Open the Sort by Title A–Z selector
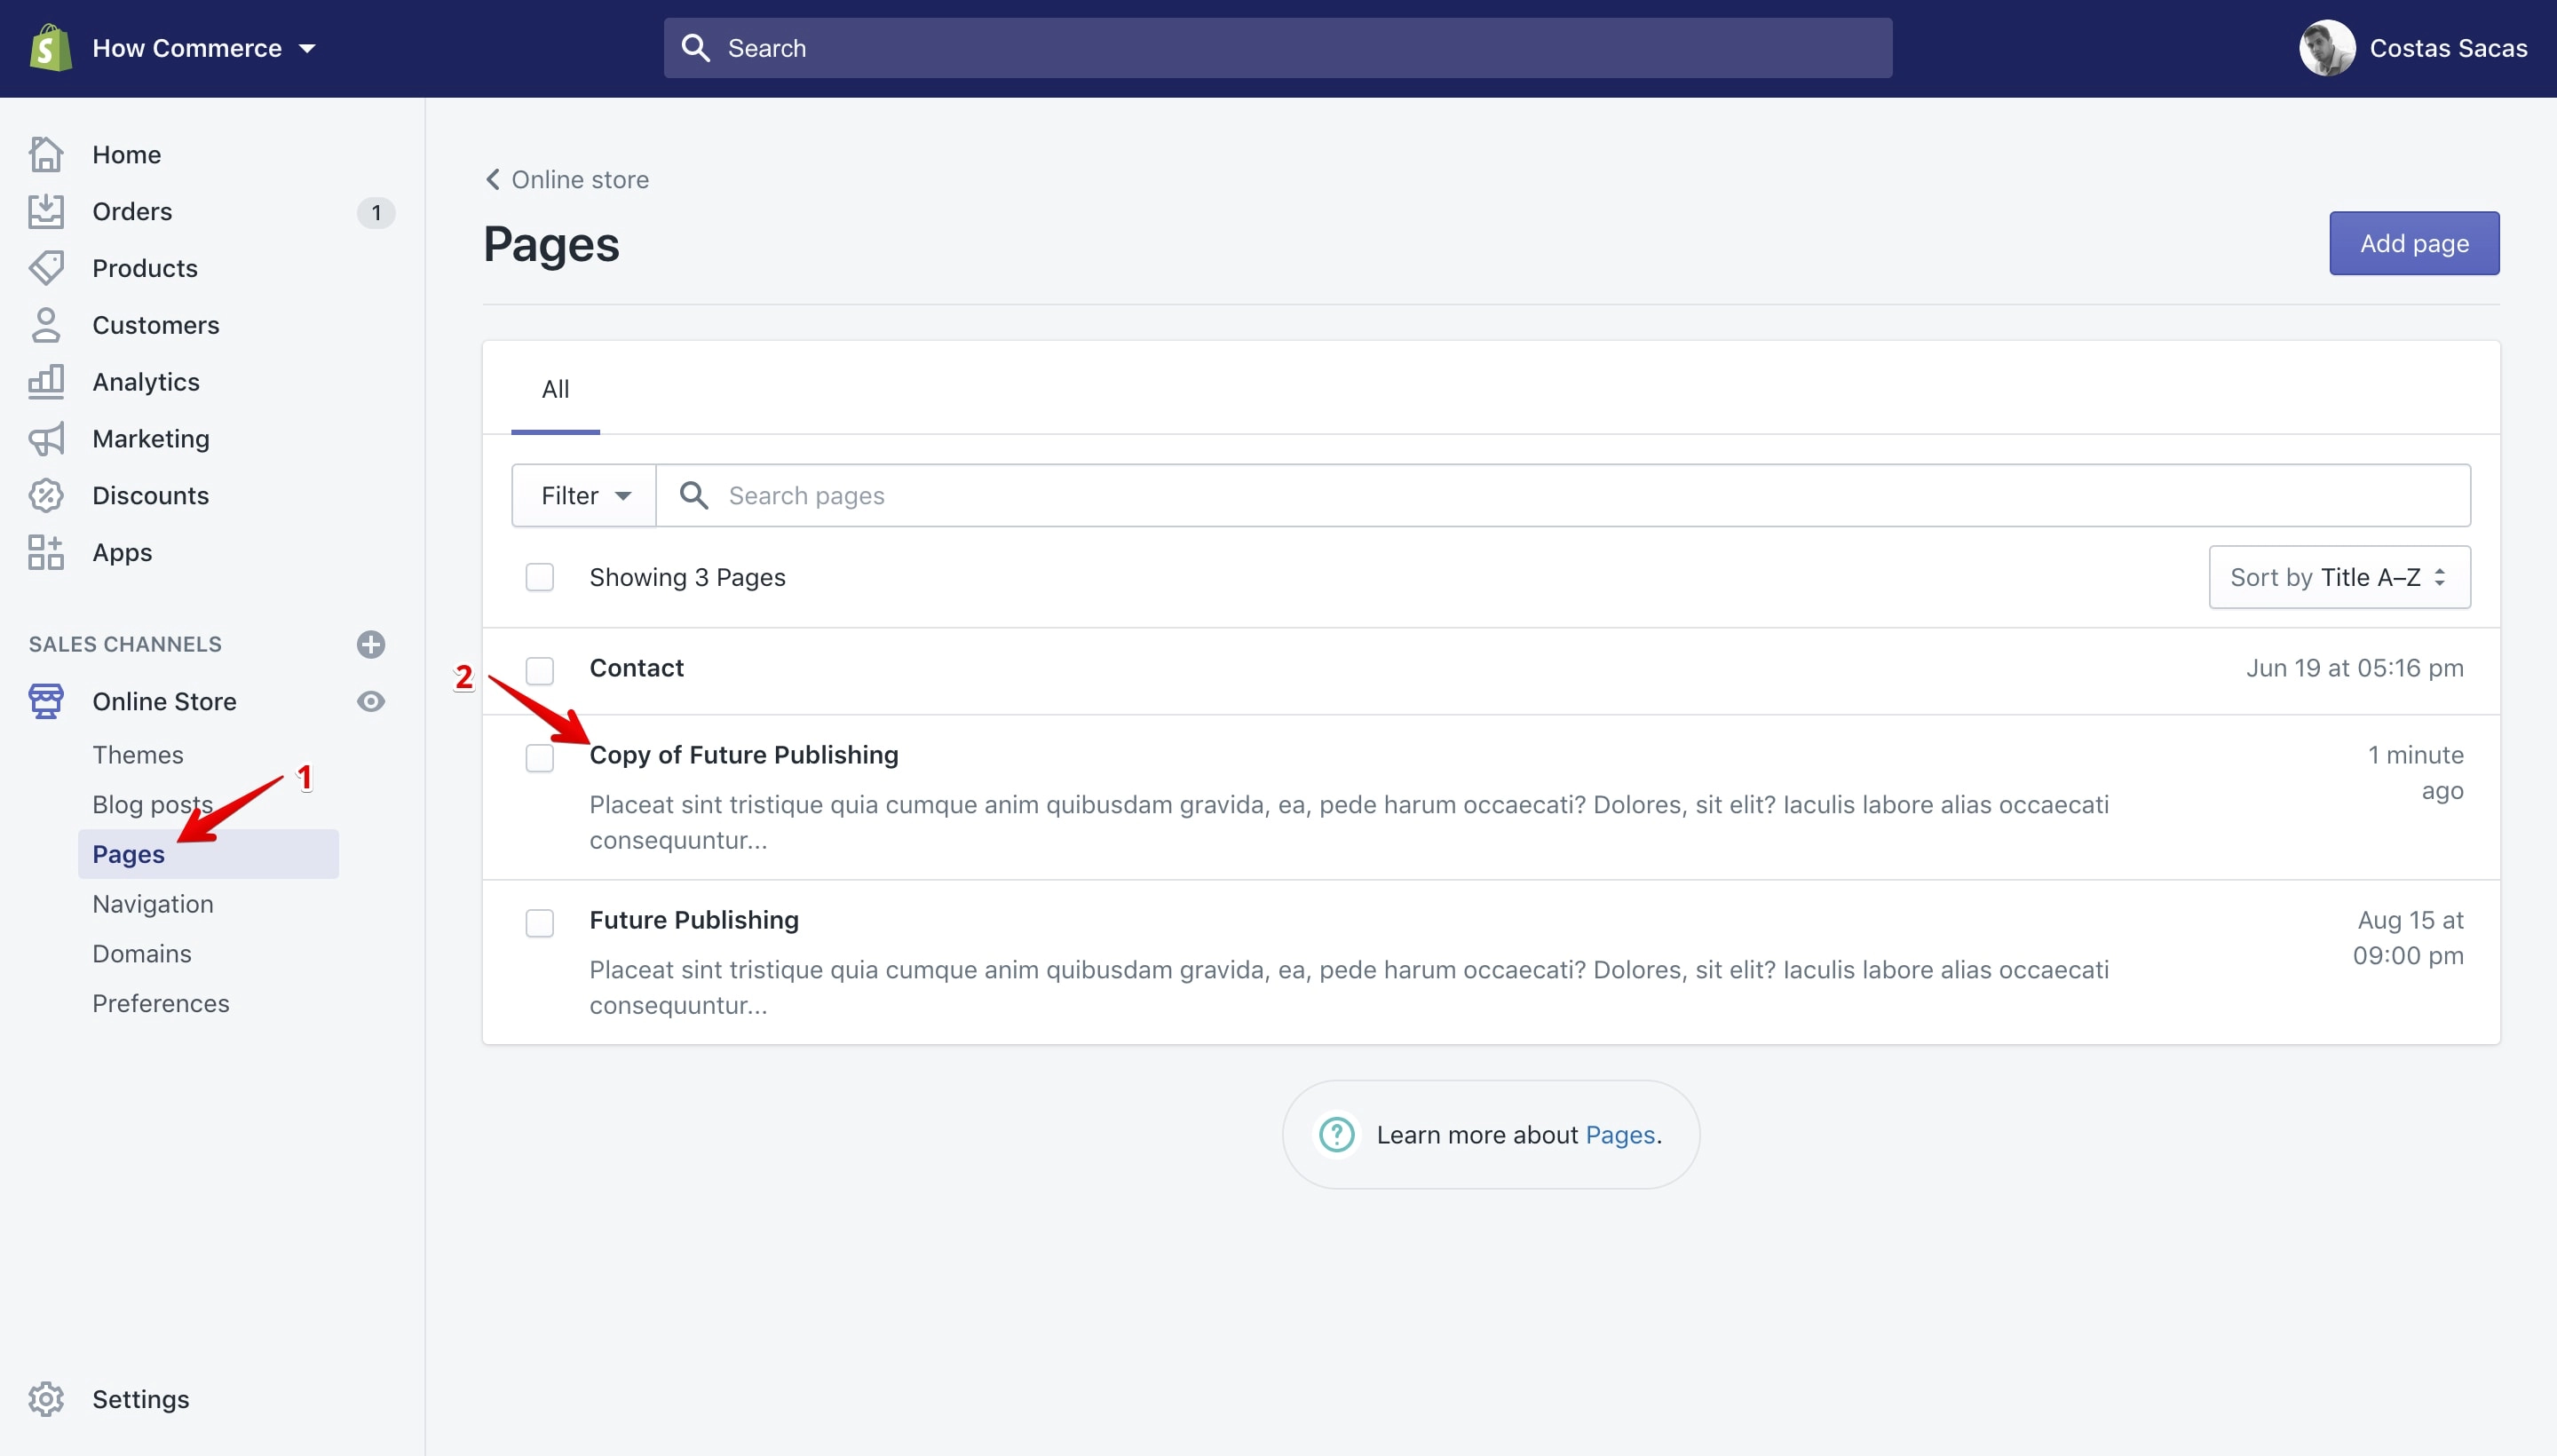Screen dimensions: 2557x1456 point(2339,577)
